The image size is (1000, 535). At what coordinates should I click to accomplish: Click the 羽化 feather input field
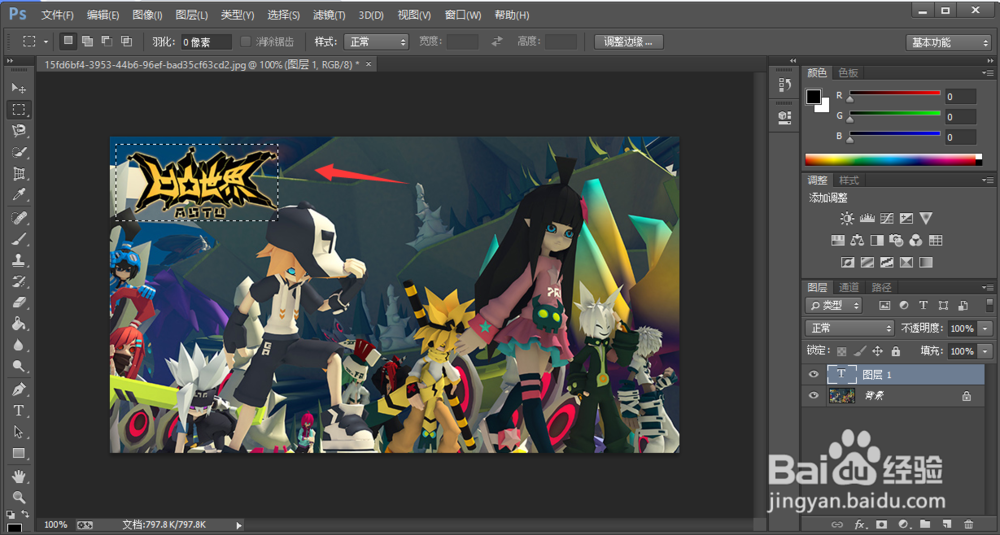(x=206, y=42)
